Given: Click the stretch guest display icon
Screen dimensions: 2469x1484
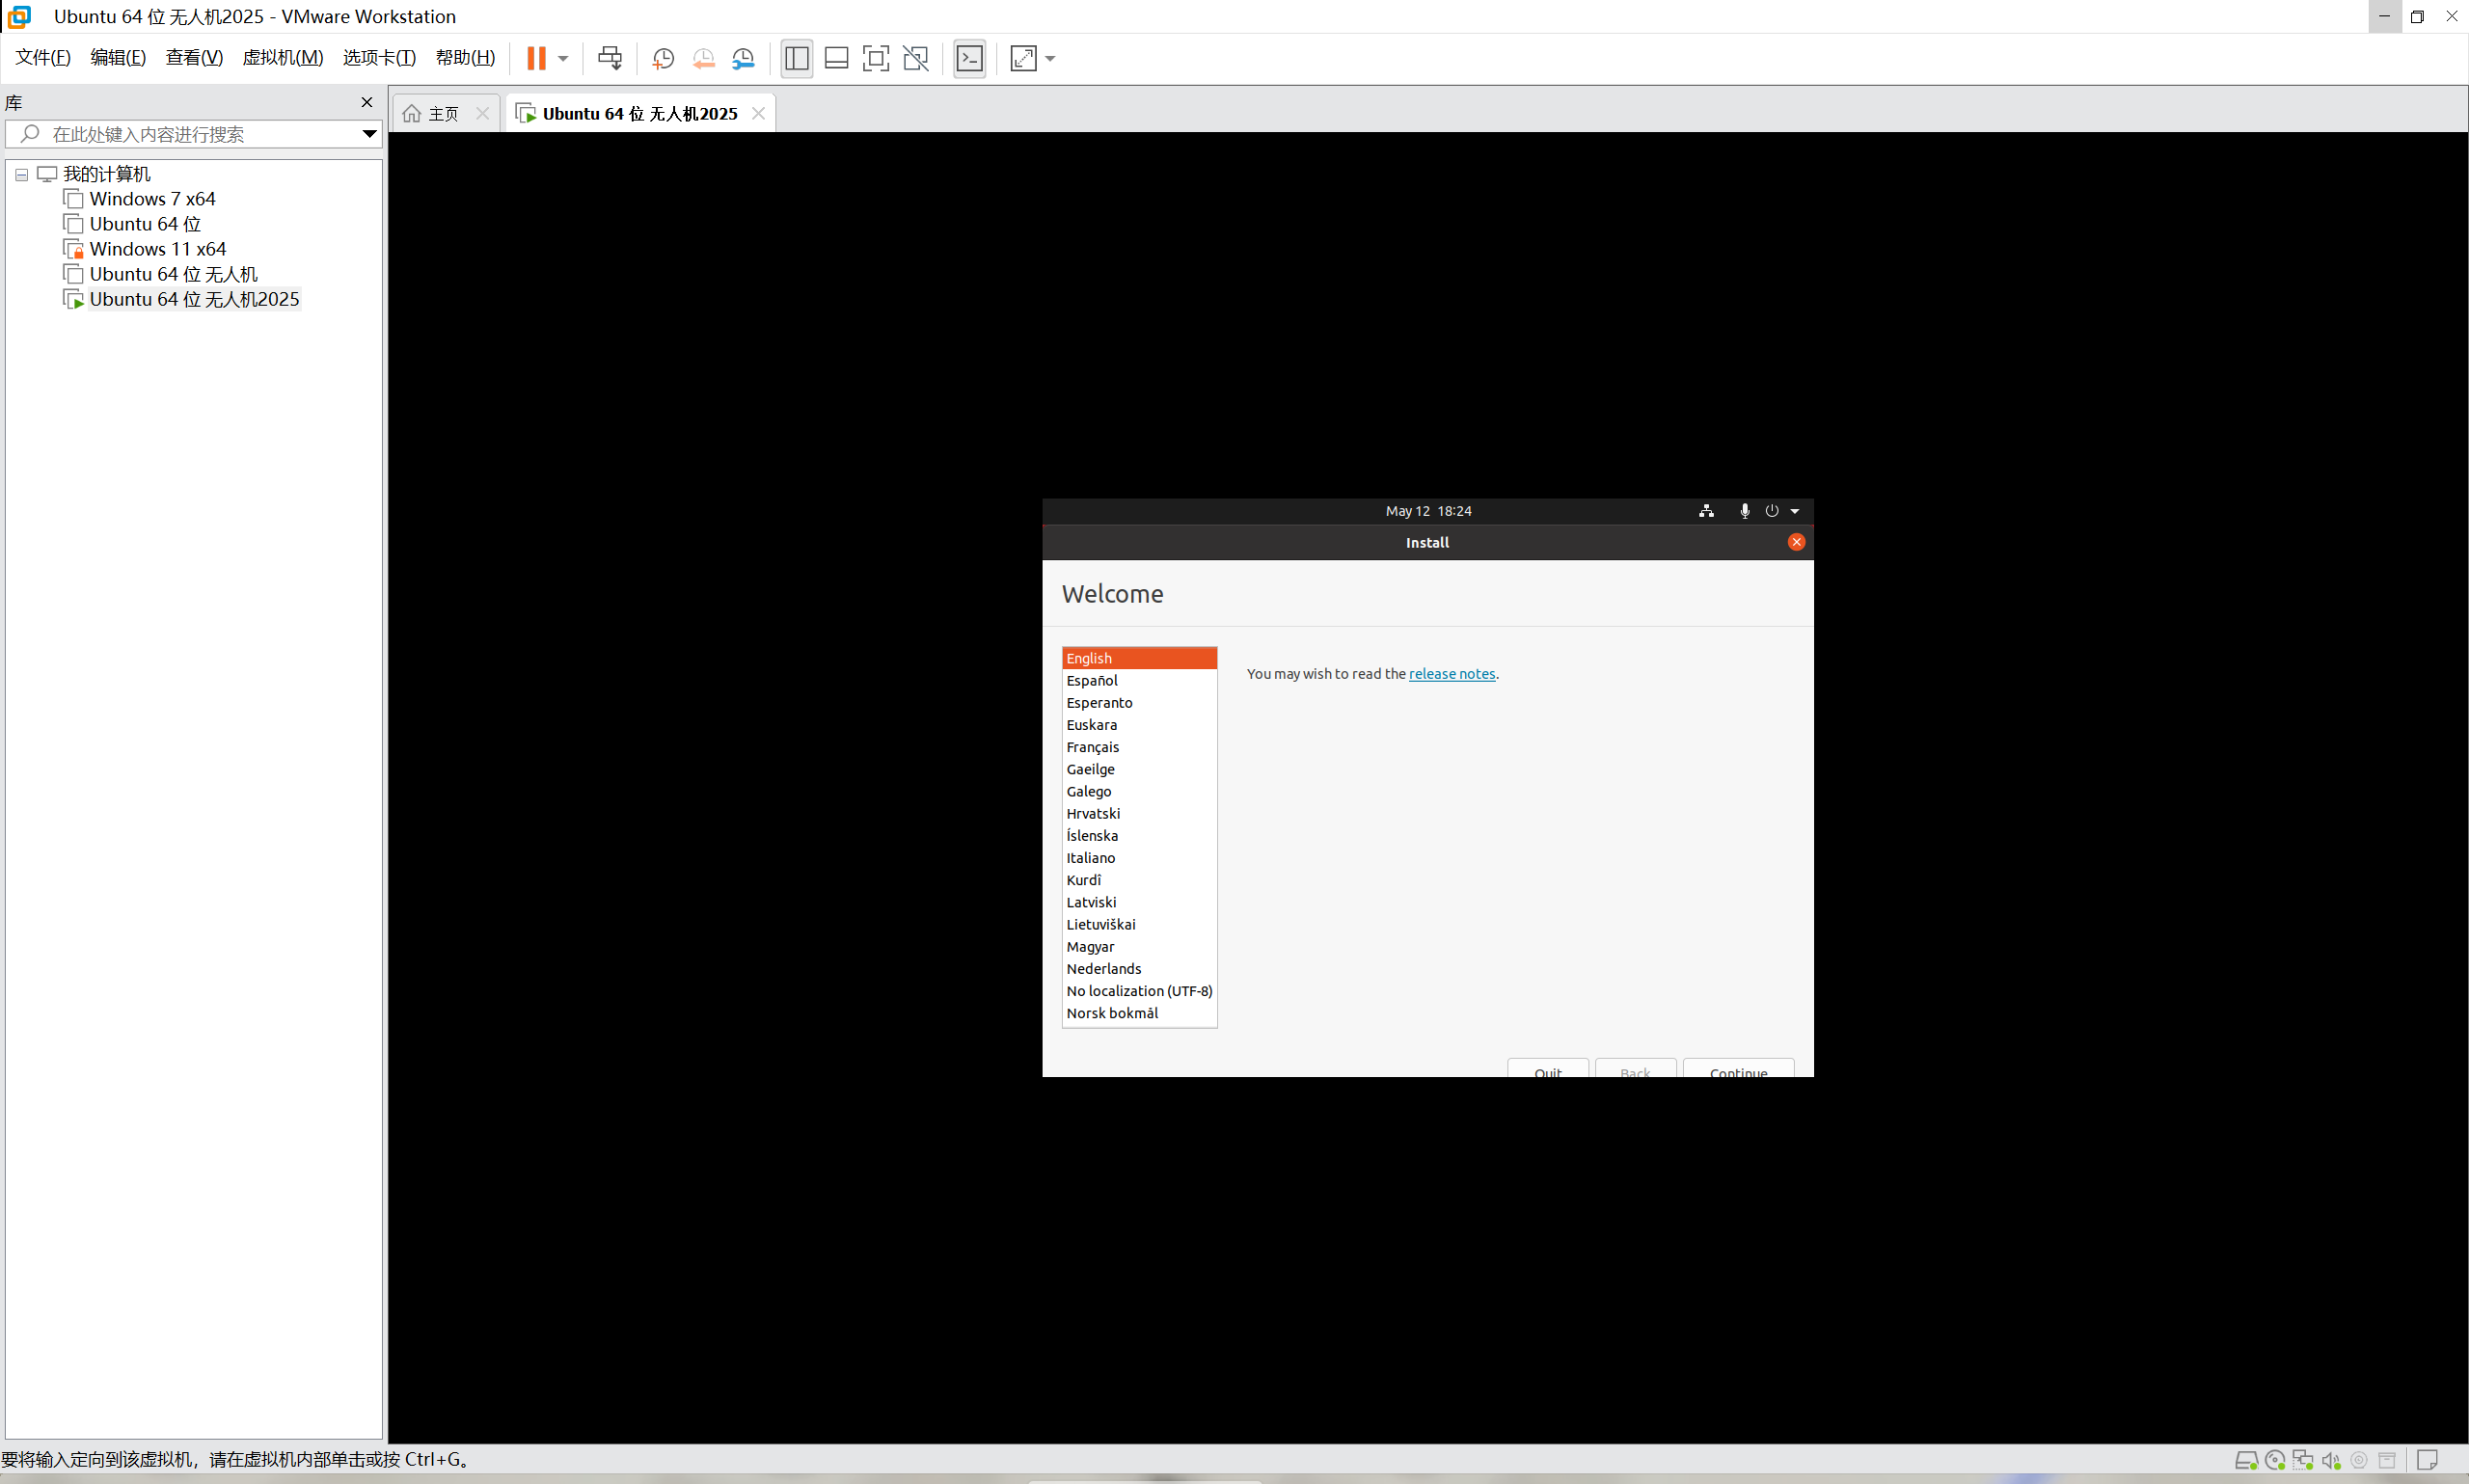Looking at the screenshot, I should tap(1023, 58).
